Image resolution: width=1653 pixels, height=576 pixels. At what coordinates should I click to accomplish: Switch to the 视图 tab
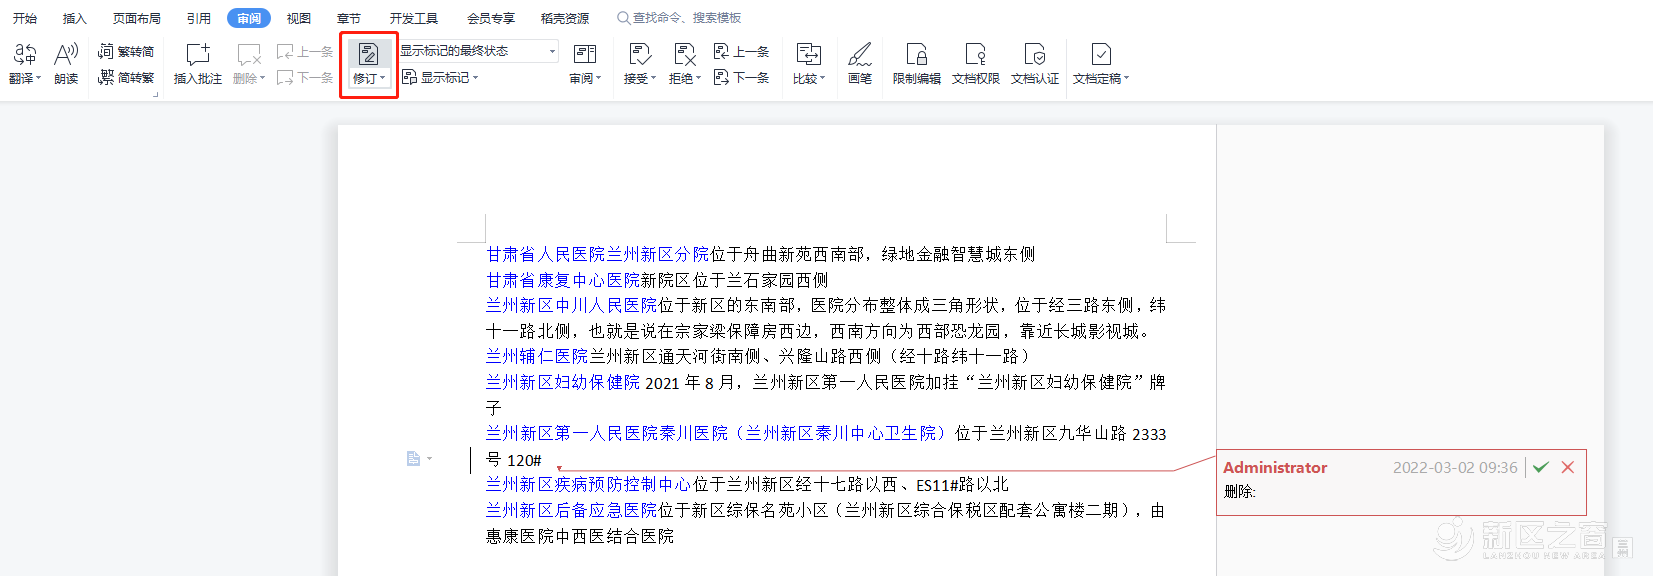tap(299, 18)
